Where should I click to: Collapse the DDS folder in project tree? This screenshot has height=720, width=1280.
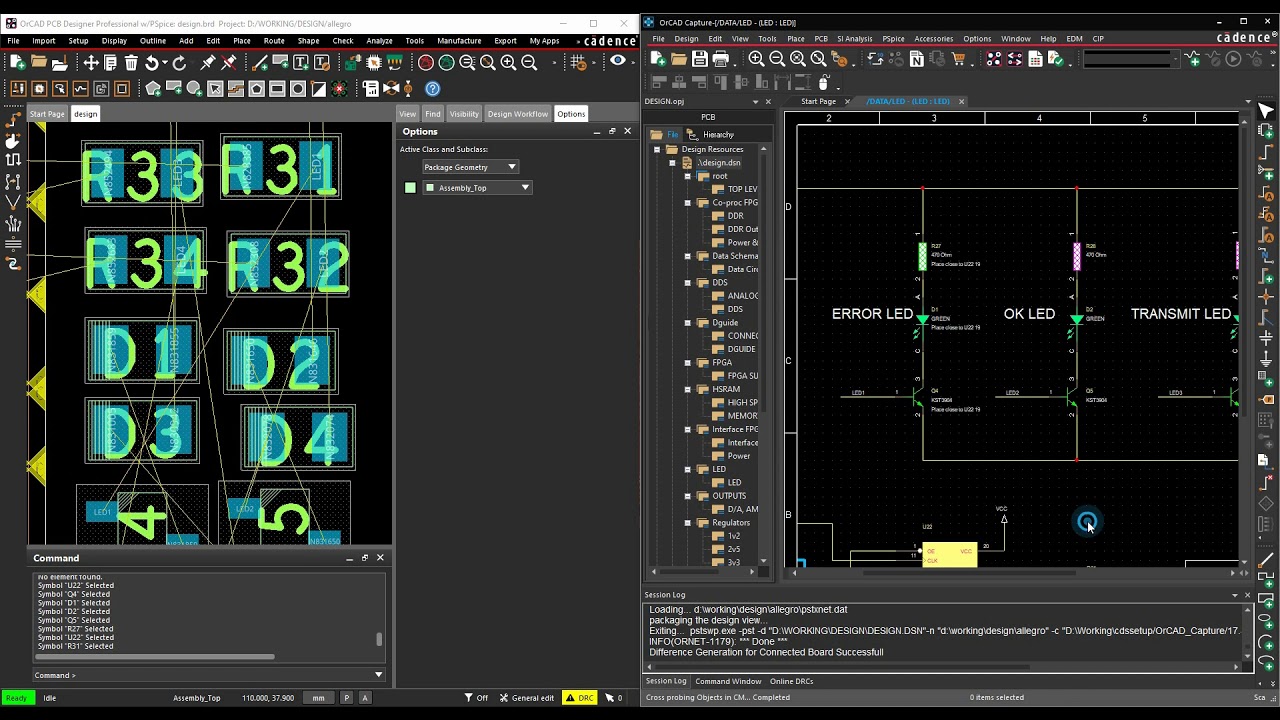[687, 283]
